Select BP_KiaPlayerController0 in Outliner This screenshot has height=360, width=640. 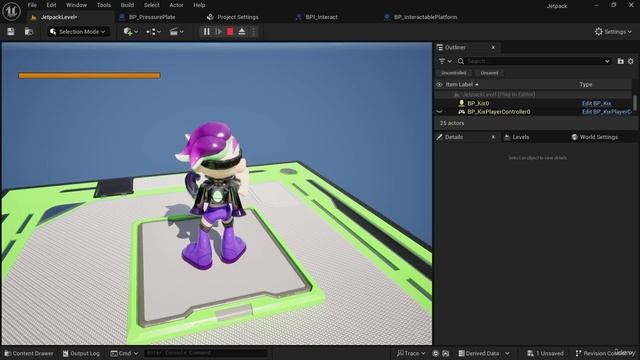point(498,112)
